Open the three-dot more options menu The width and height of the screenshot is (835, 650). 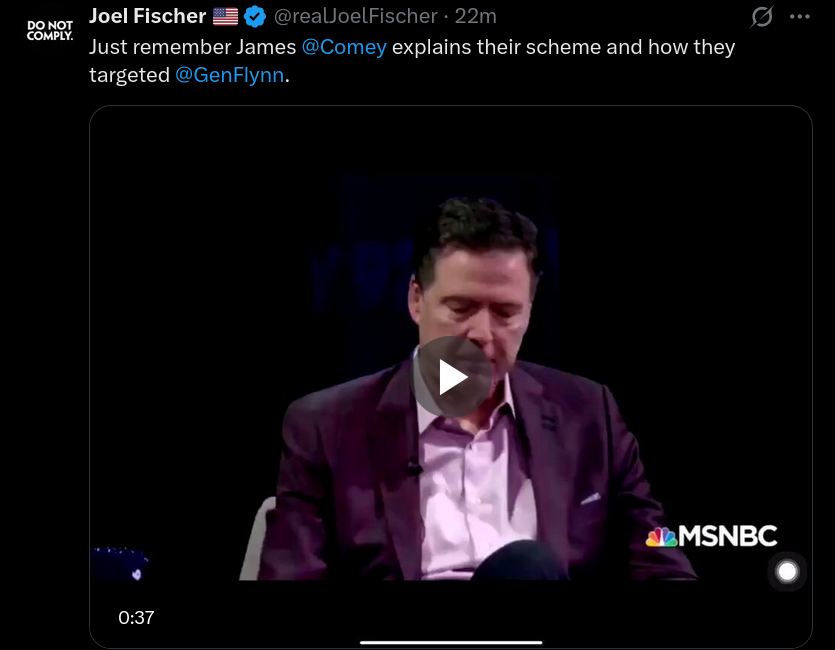coord(799,17)
